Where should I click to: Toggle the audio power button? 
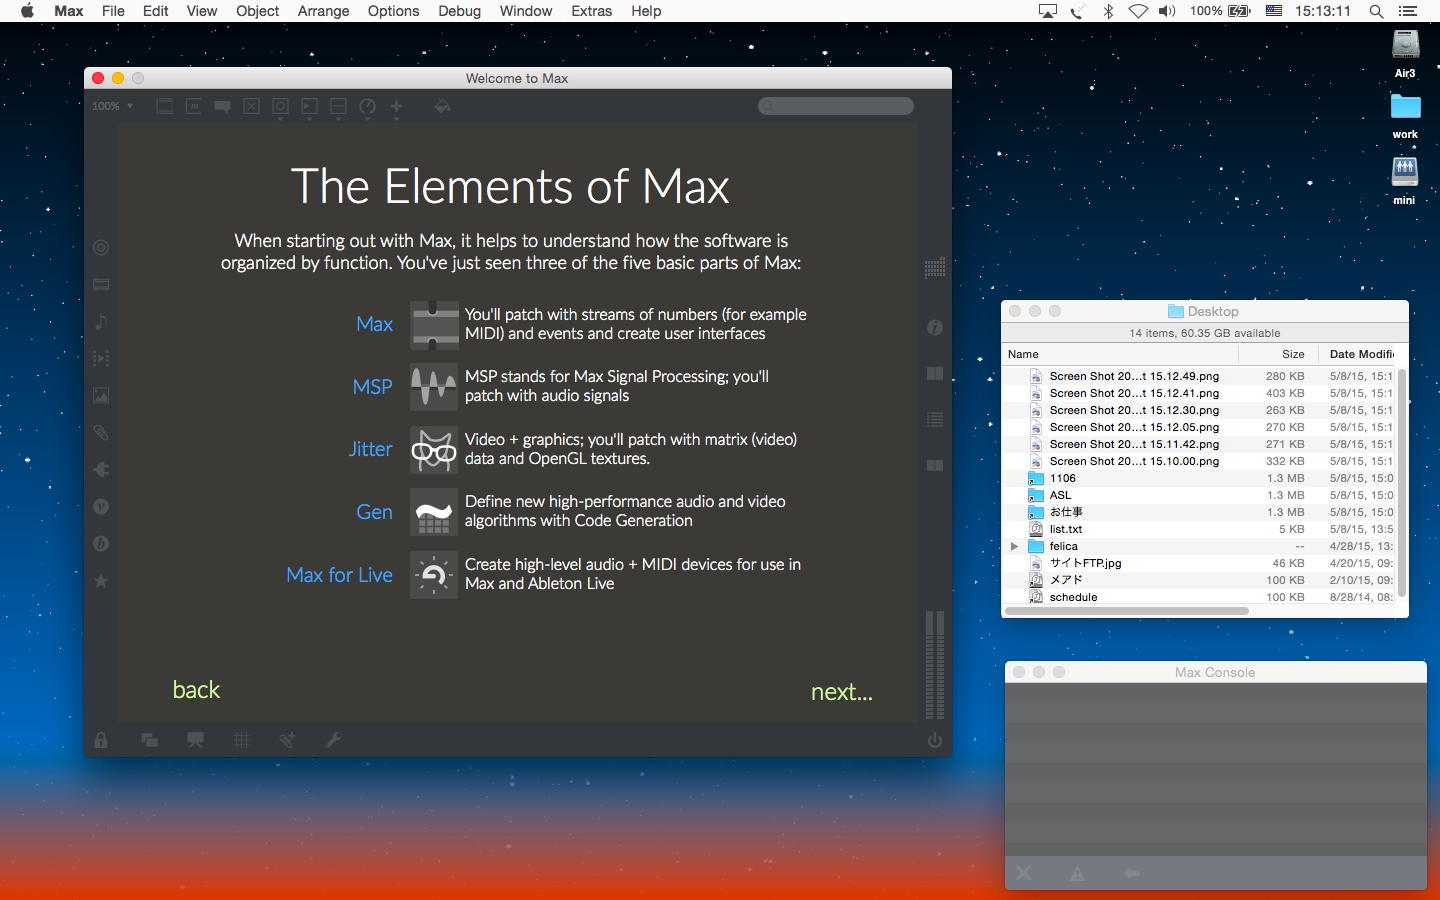click(935, 741)
